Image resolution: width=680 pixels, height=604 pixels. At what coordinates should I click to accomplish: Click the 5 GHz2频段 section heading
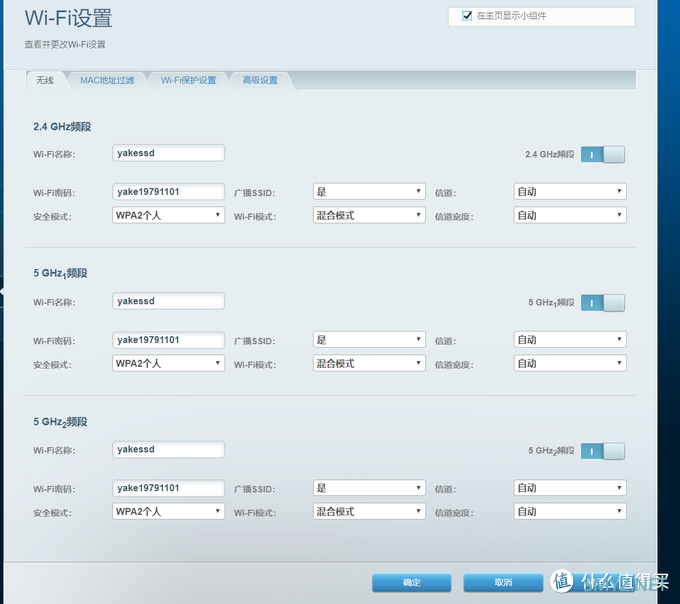(x=60, y=422)
